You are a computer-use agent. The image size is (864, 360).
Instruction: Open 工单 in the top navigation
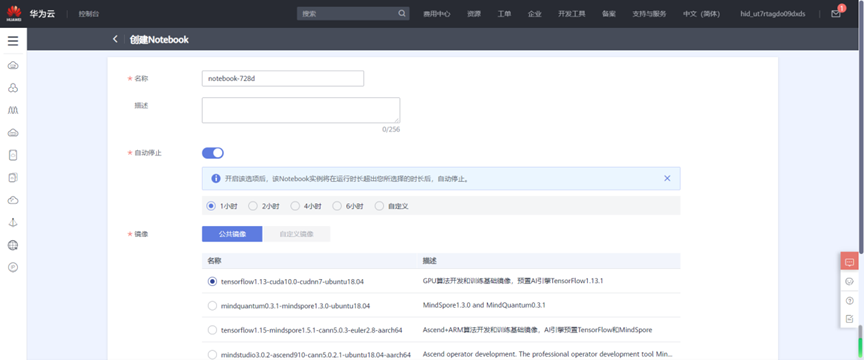click(504, 14)
